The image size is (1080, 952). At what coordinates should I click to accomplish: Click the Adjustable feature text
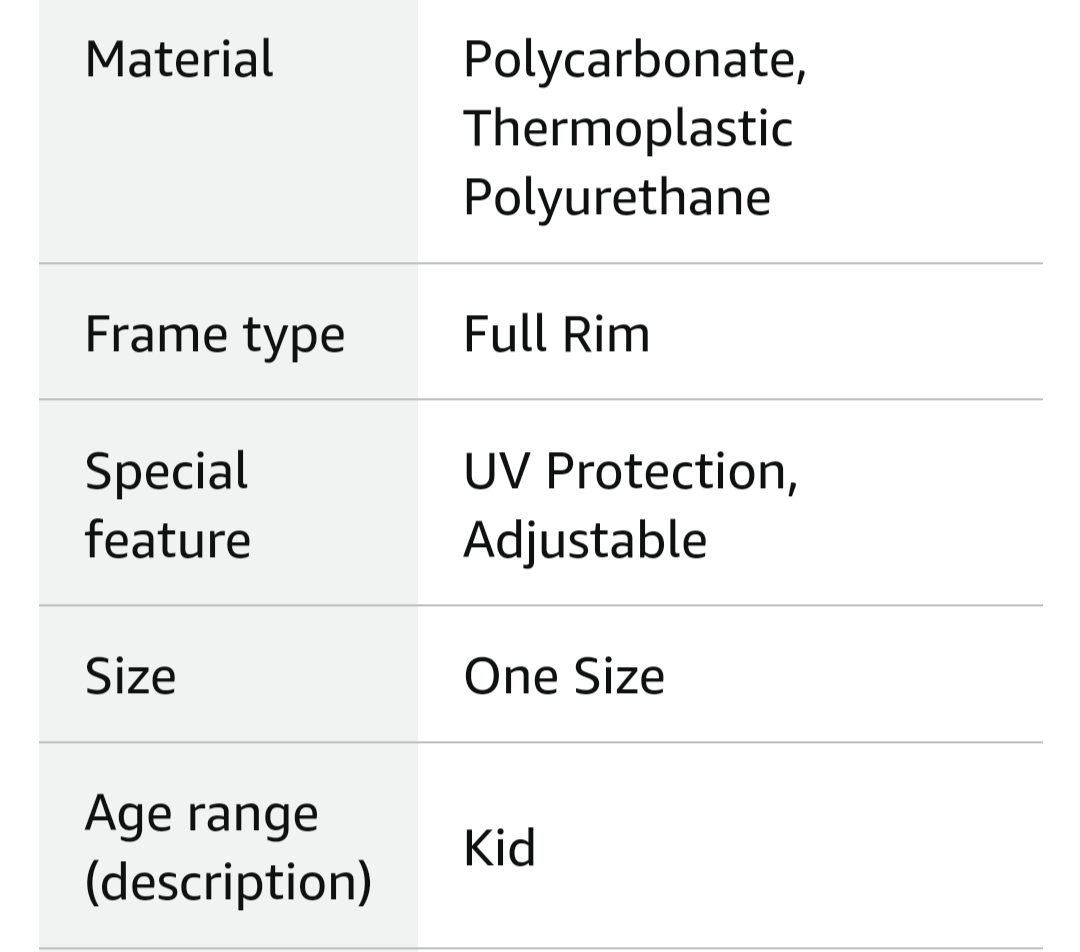point(585,541)
